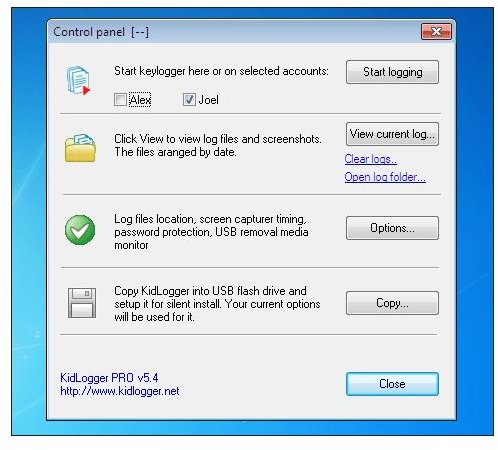The image size is (498, 450).
Task: Close the window with the red X
Action: click(x=436, y=31)
